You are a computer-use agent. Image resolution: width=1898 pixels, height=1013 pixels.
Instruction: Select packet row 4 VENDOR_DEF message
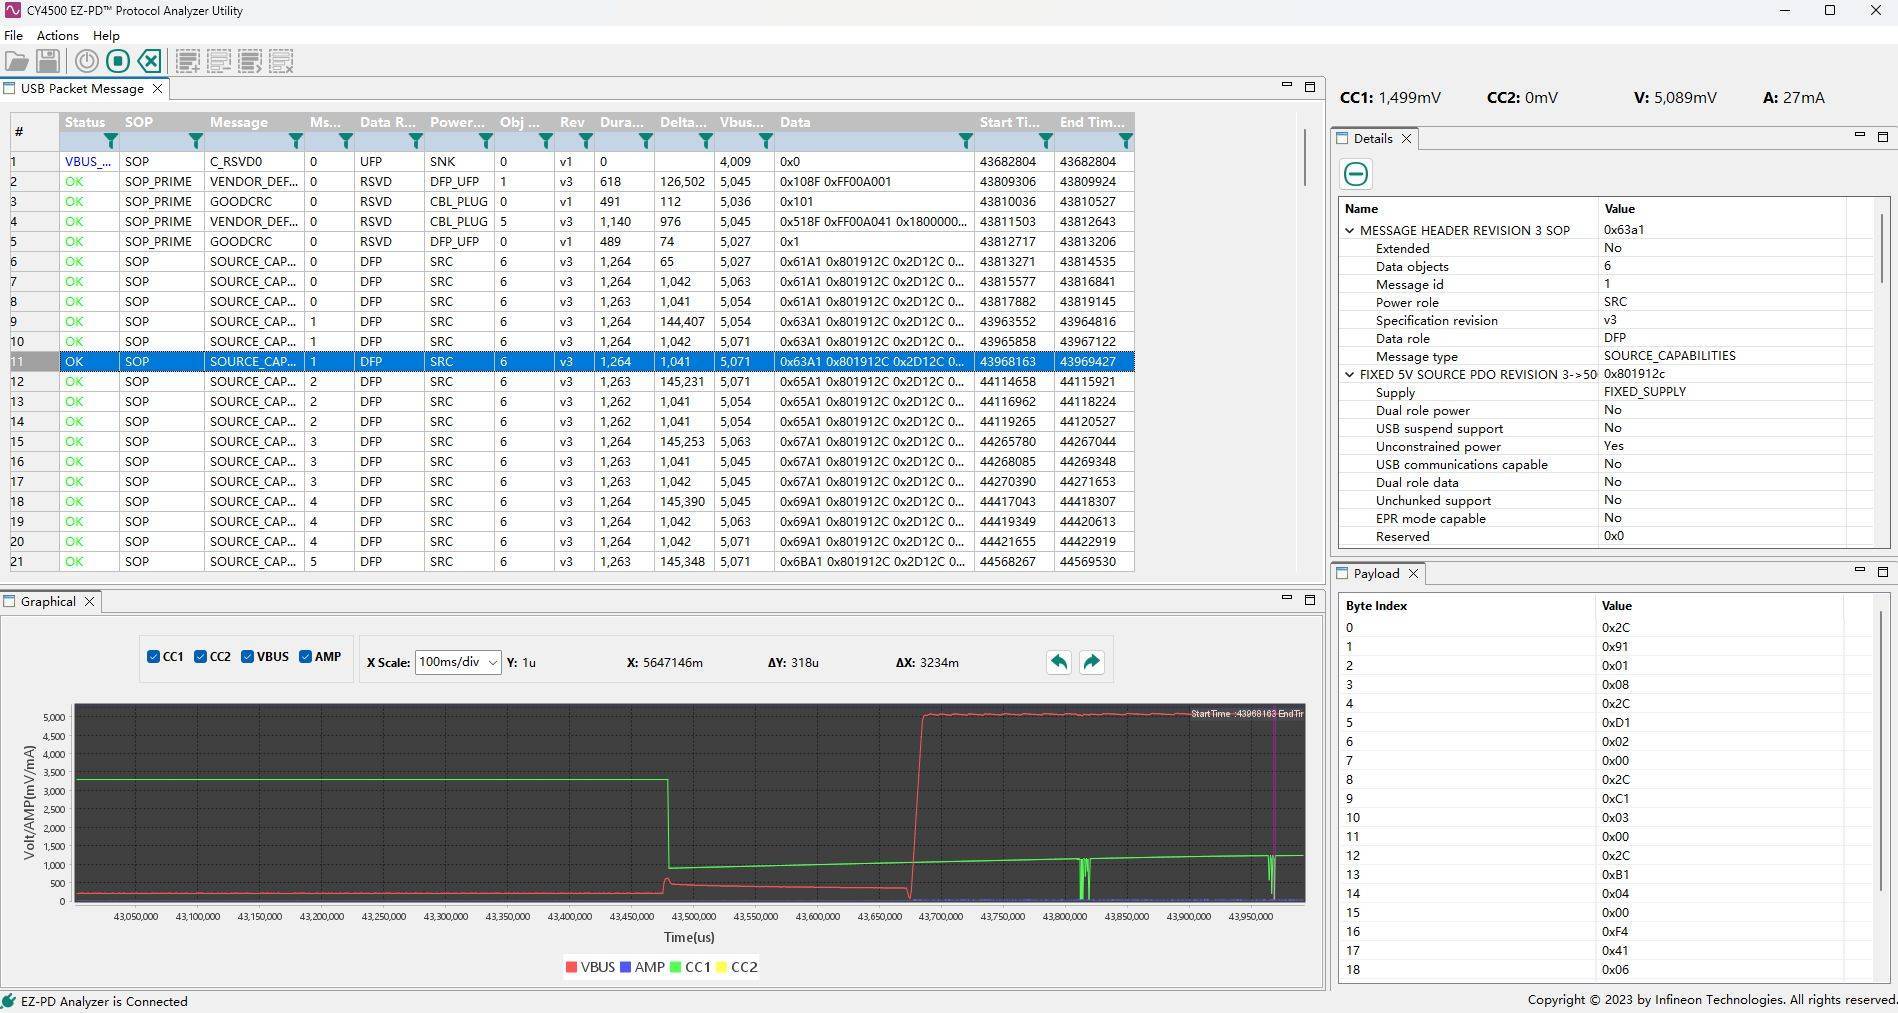point(253,222)
